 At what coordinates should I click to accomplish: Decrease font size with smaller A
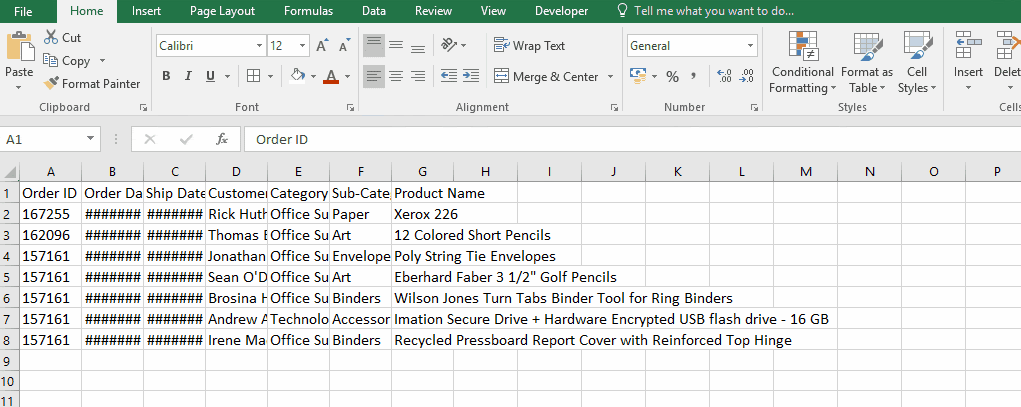(344, 46)
